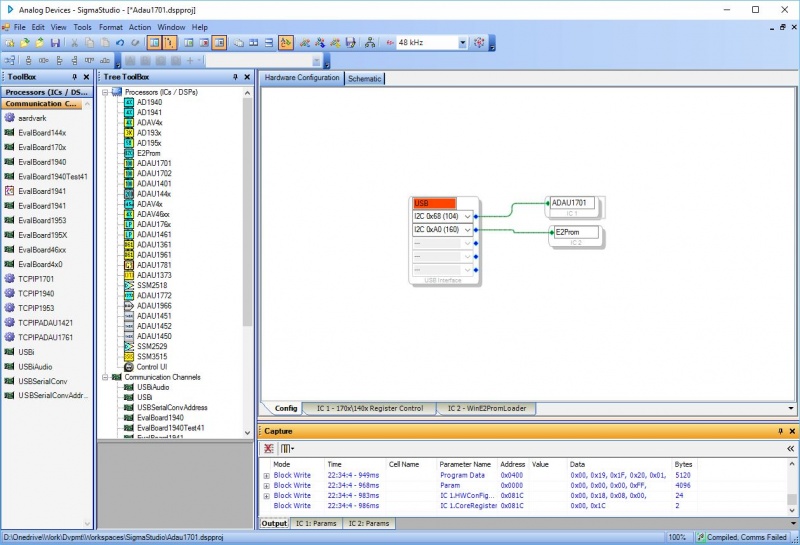Expand the Program Data Block Write row
800x545 pixels.
click(266, 476)
